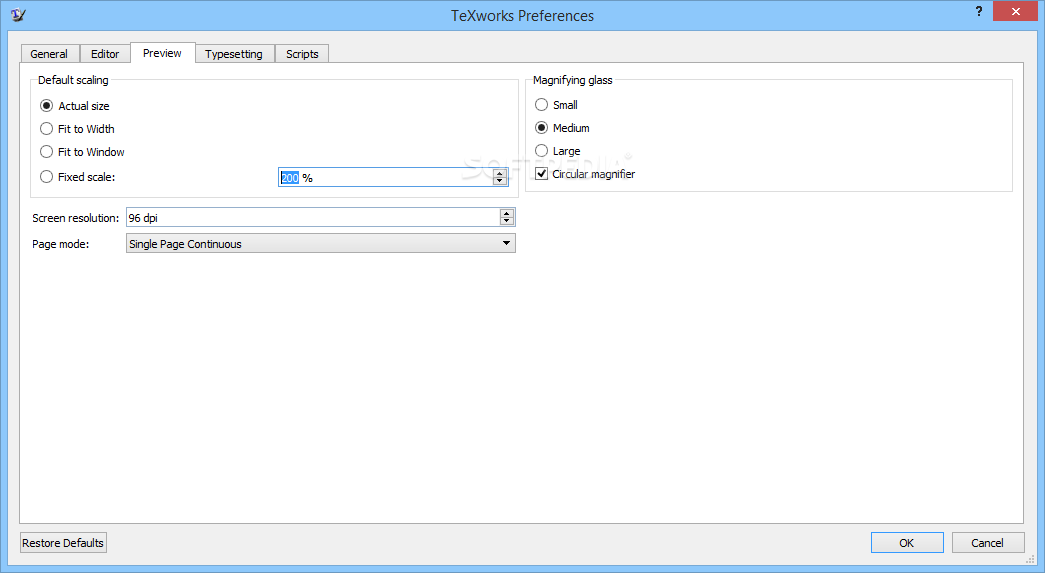Decrease screen resolution with down arrow
The width and height of the screenshot is (1045, 573).
(507, 221)
